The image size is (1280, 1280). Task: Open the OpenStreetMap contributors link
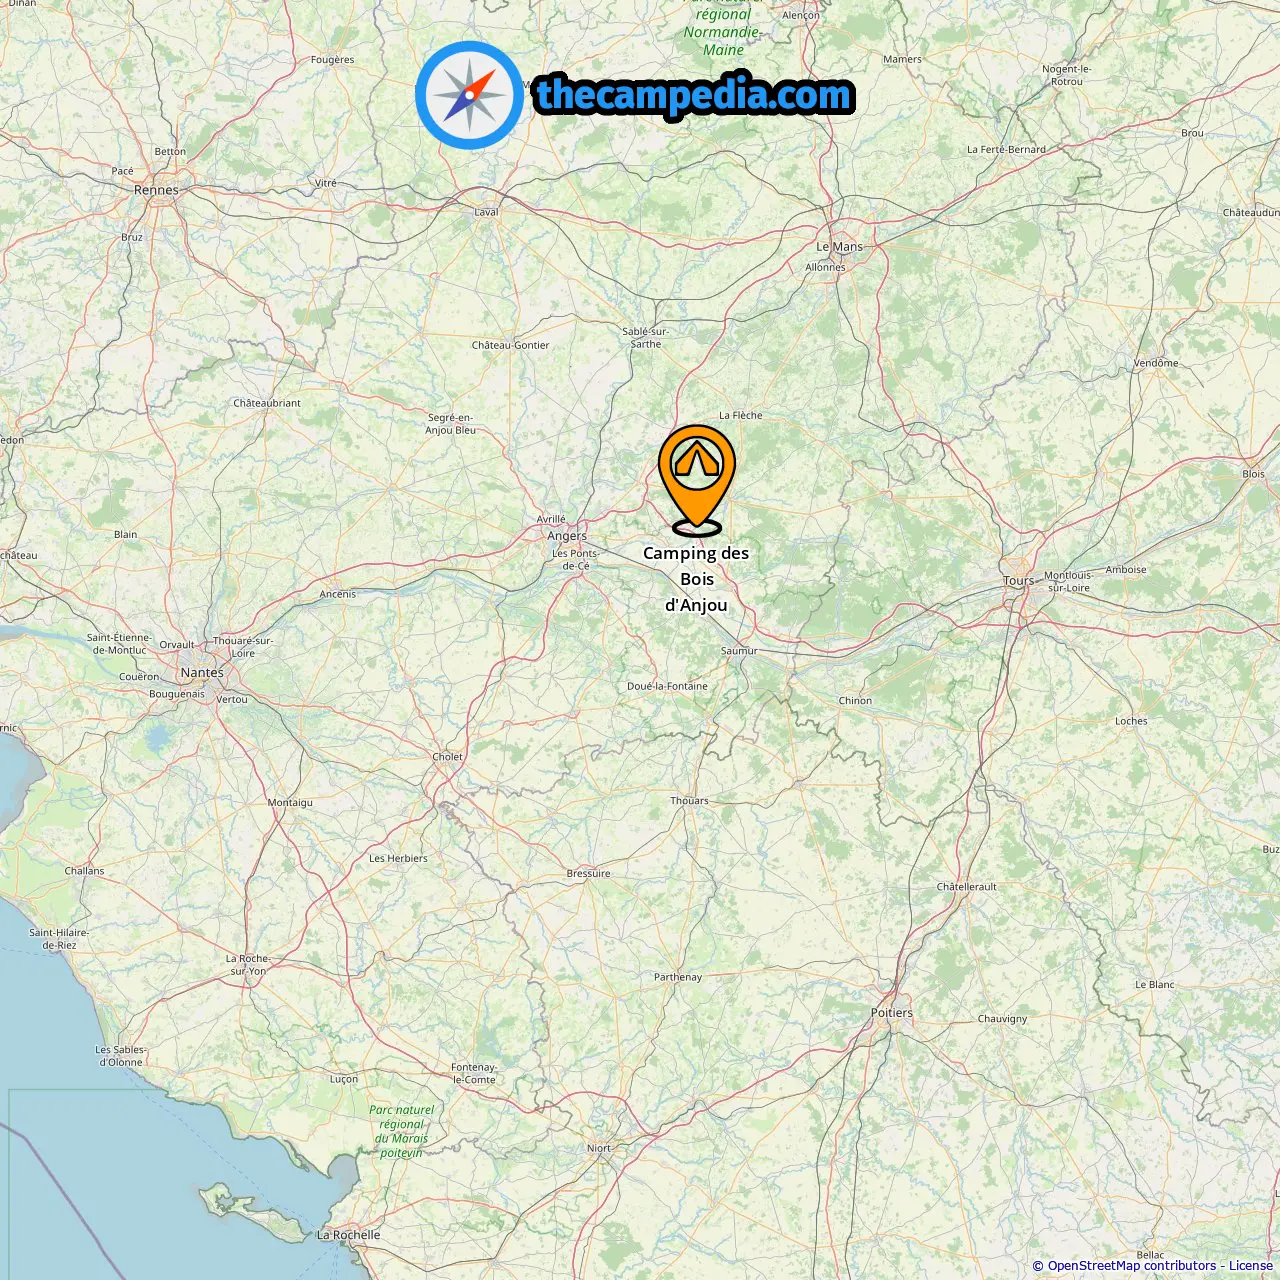click(1132, 1266)
